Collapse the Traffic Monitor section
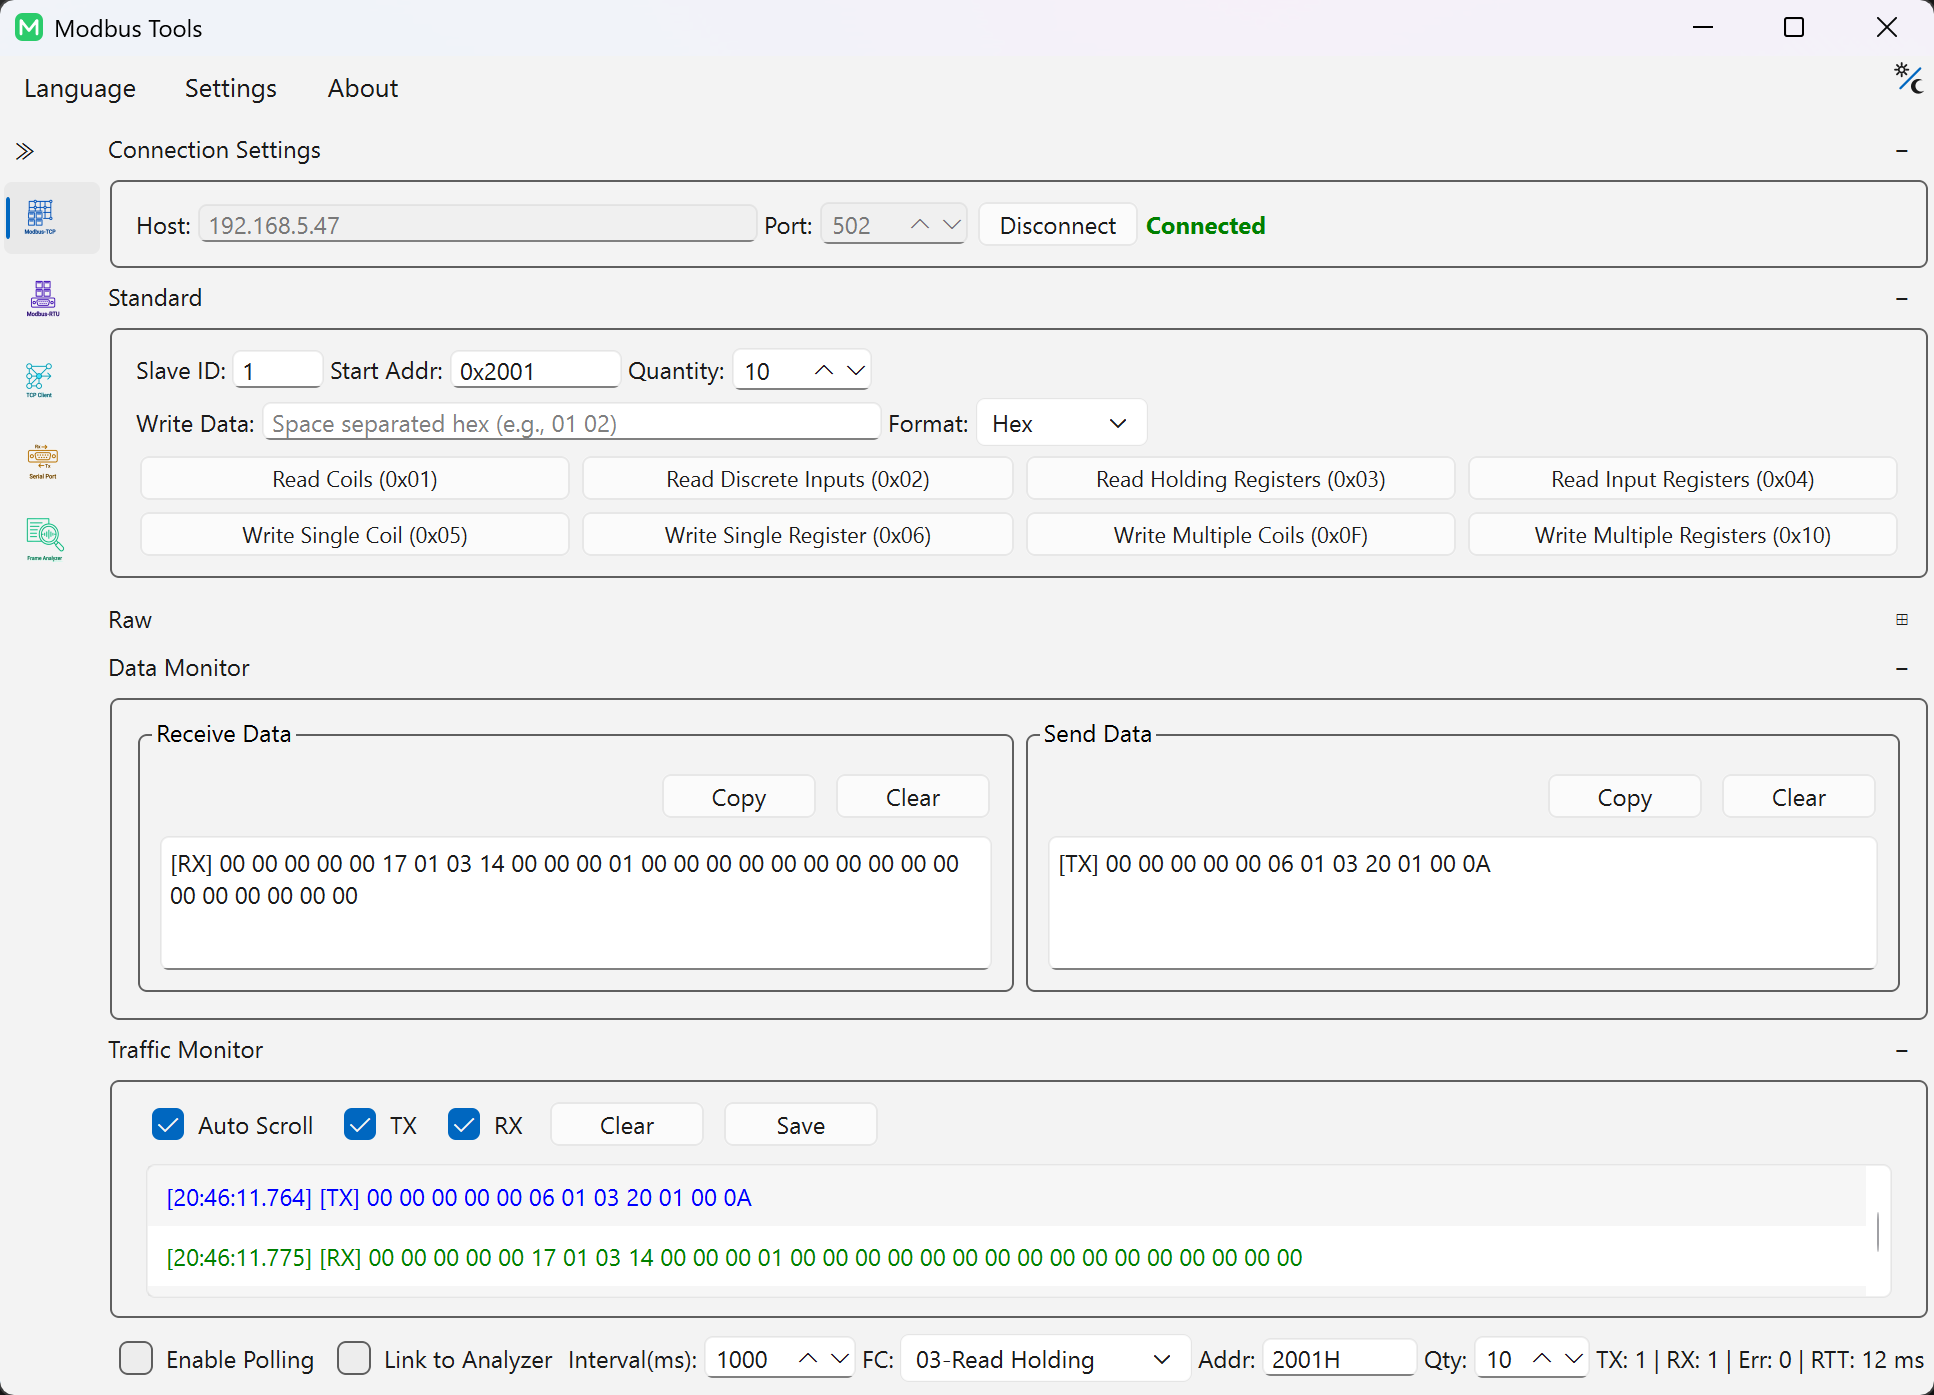This screenshot has width=1934, height=1395. 1902,1051
